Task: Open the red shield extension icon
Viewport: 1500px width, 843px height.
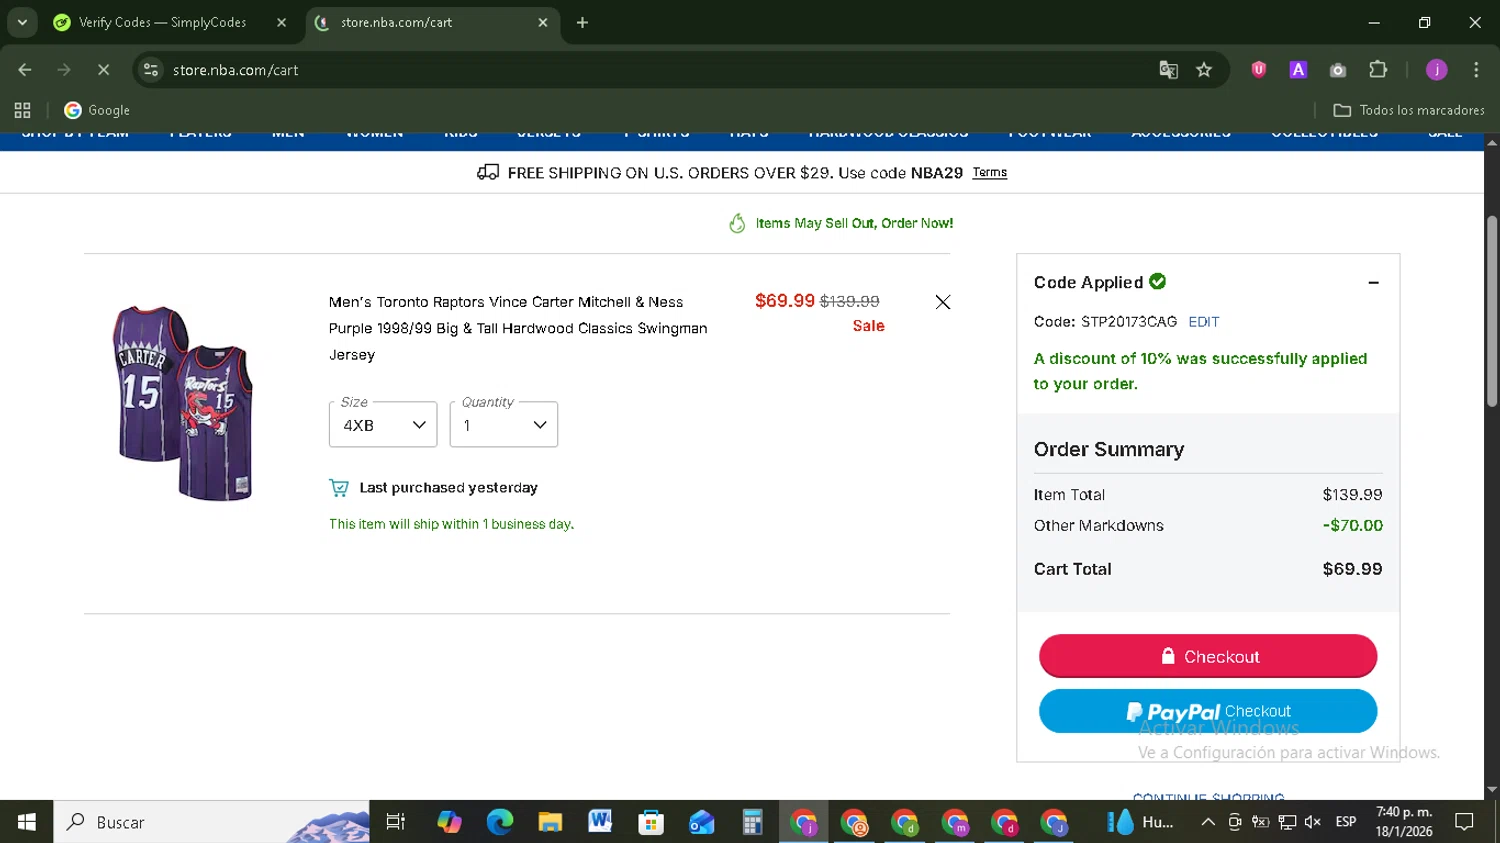Action: coord(1259,70)
